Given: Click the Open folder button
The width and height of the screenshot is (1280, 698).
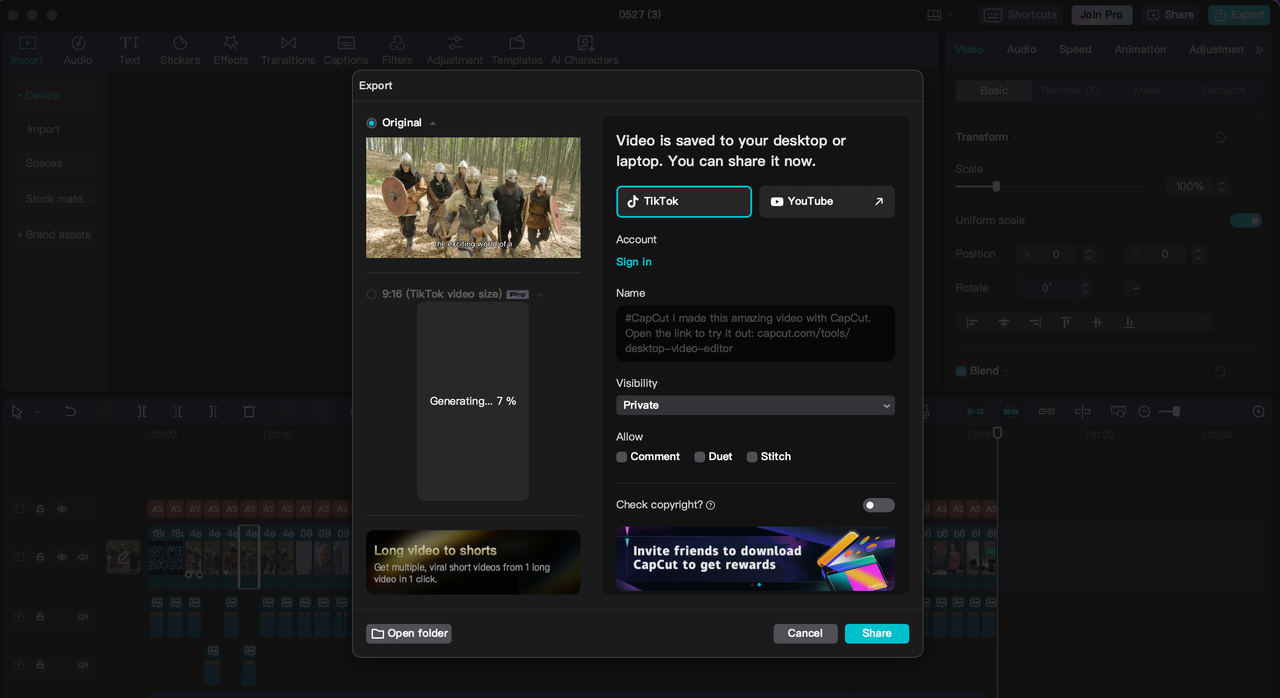Looking at the screenshot, I should click(x=409, y=633).
